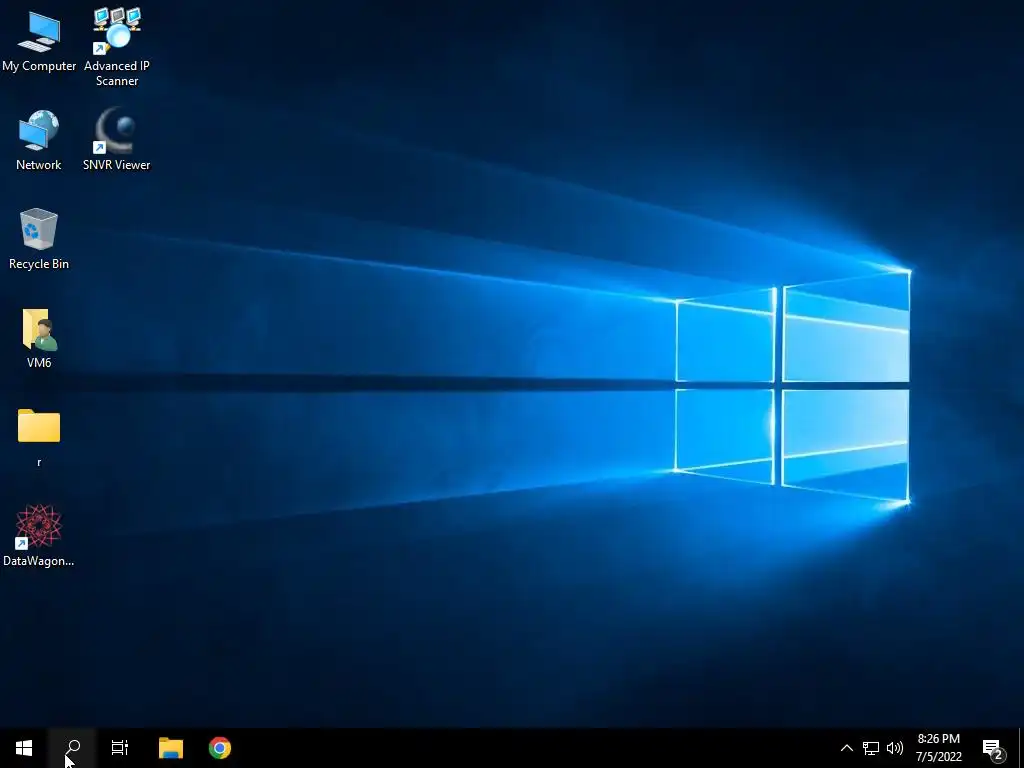Show hidden system tray icons
Image resolution: width=1024 pixels, height=768 pixels.
[846, 748]
